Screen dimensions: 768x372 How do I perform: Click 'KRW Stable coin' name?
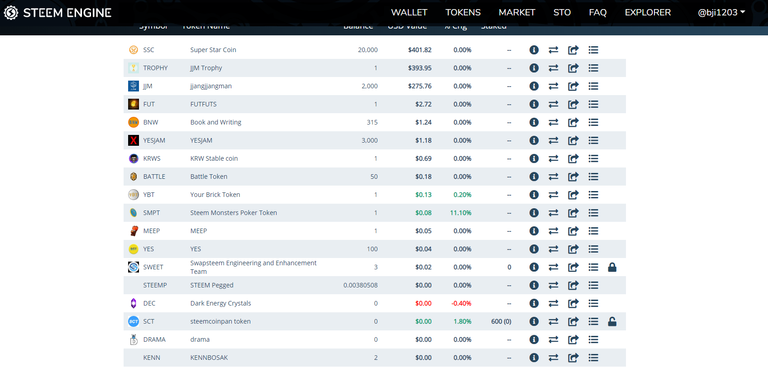[x=214, y=159]
